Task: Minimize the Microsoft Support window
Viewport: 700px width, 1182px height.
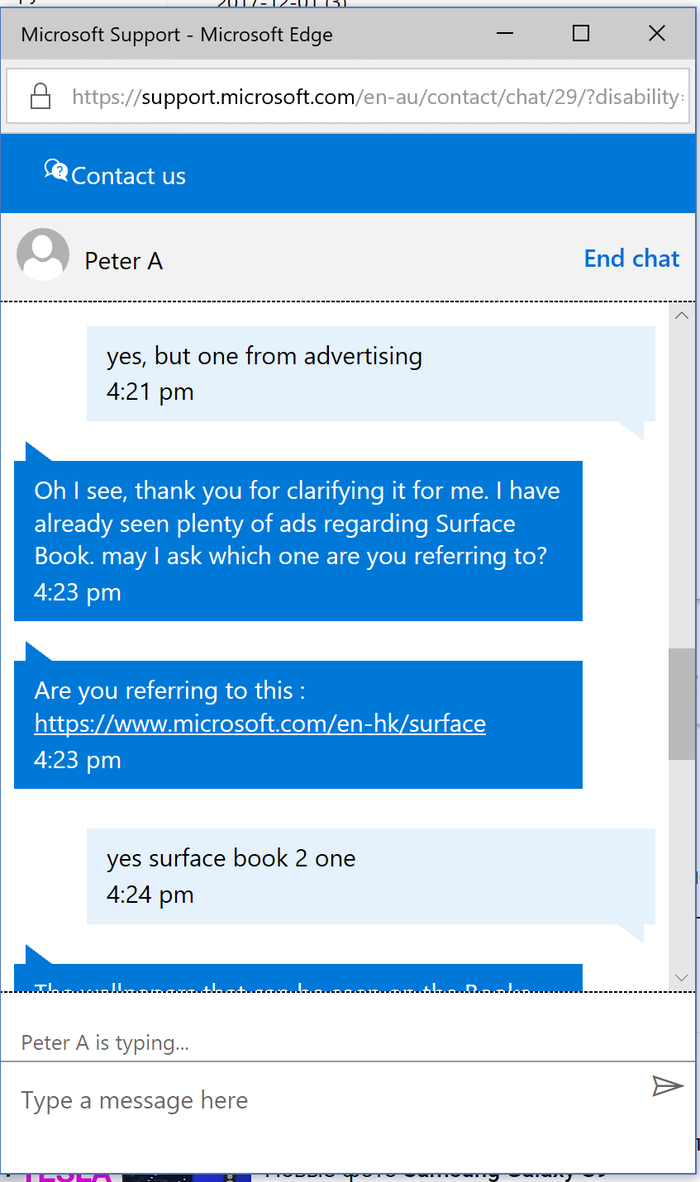Action: pos(504,34)
